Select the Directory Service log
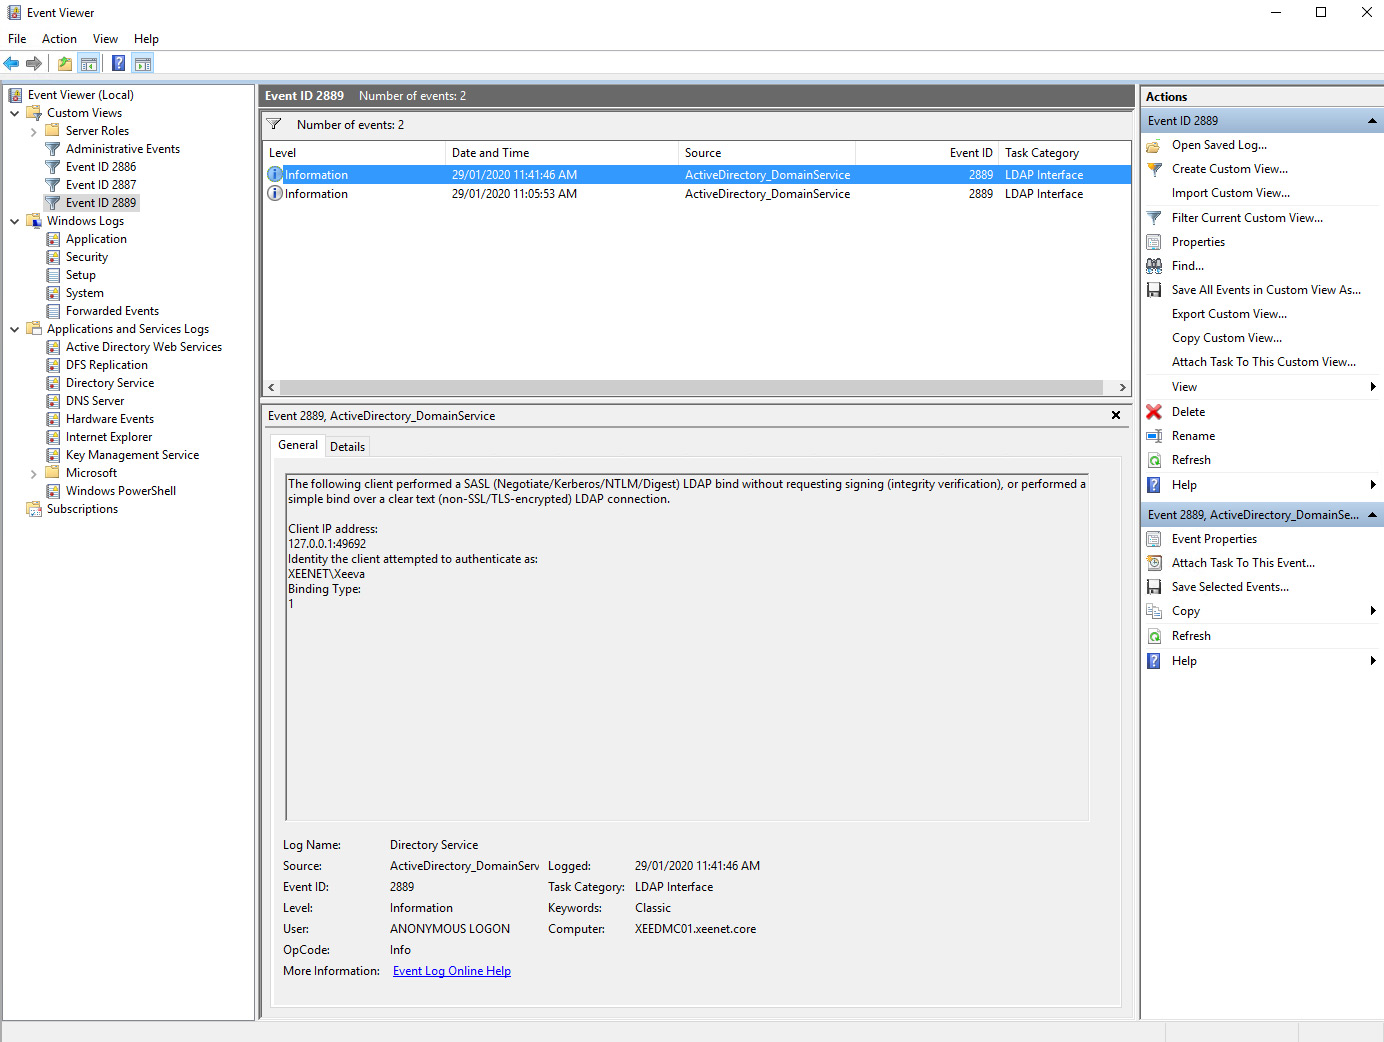 tap(110, 383)
